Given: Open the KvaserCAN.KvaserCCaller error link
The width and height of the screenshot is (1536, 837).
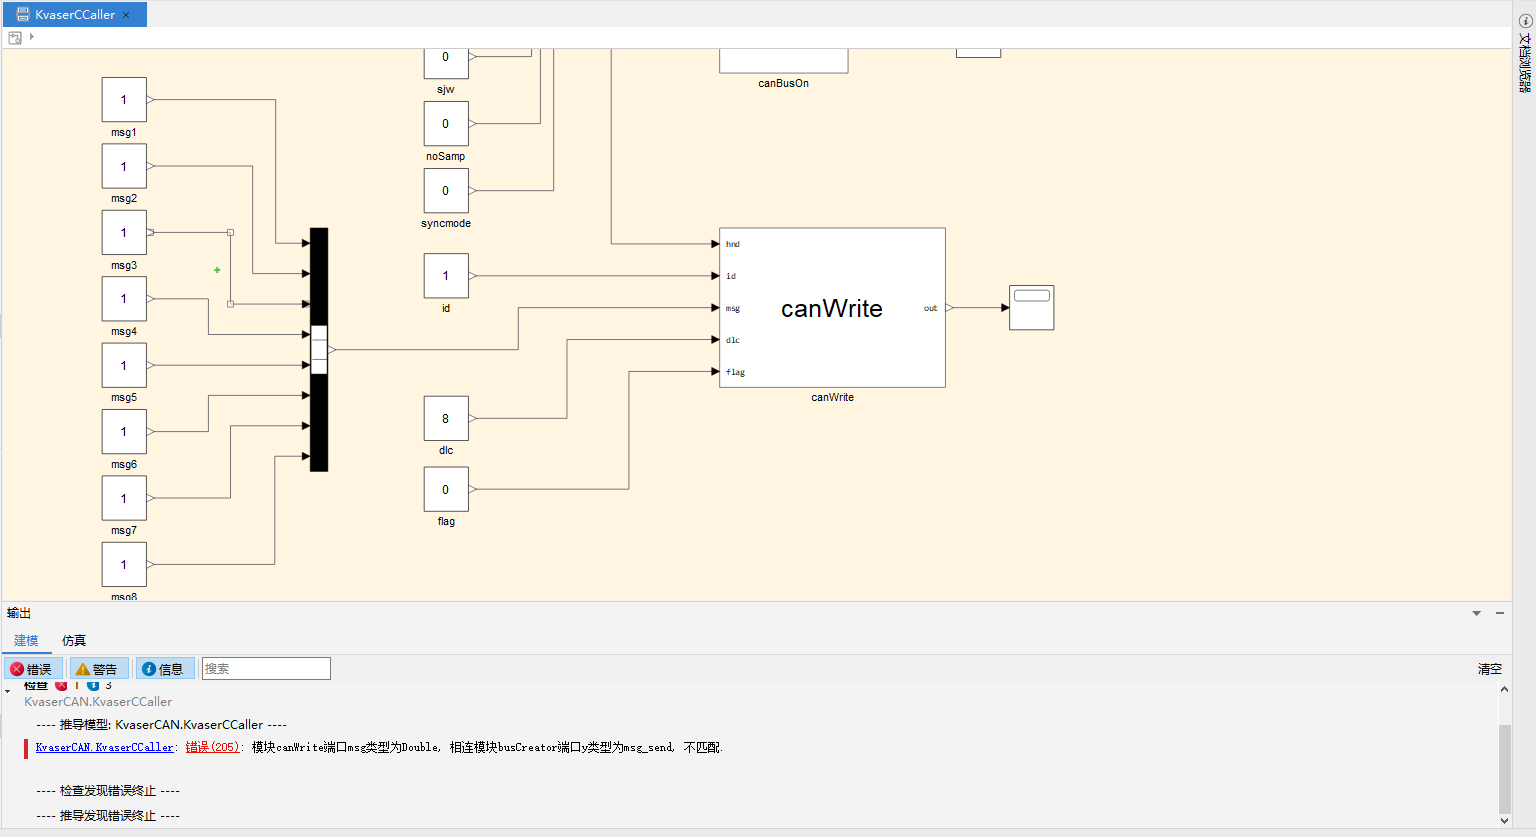Looking at the screenshot, I should pos(105,747).
